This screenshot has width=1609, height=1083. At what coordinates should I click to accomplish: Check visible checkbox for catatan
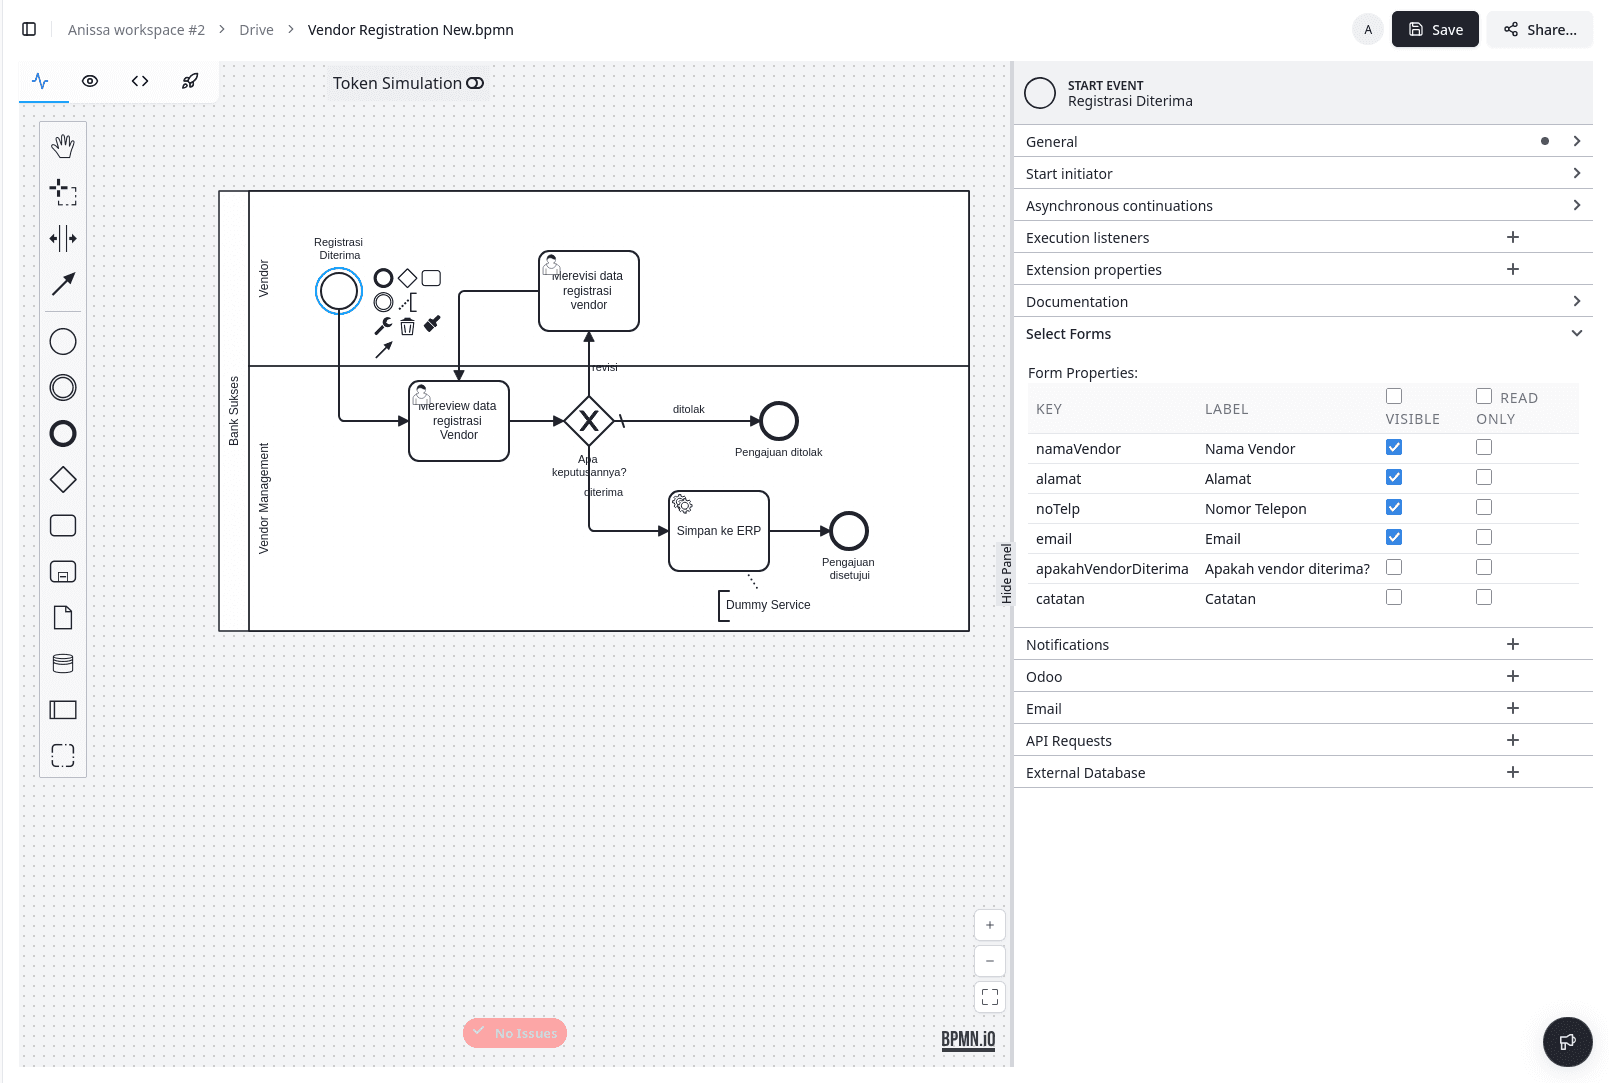coord(1394,598)
